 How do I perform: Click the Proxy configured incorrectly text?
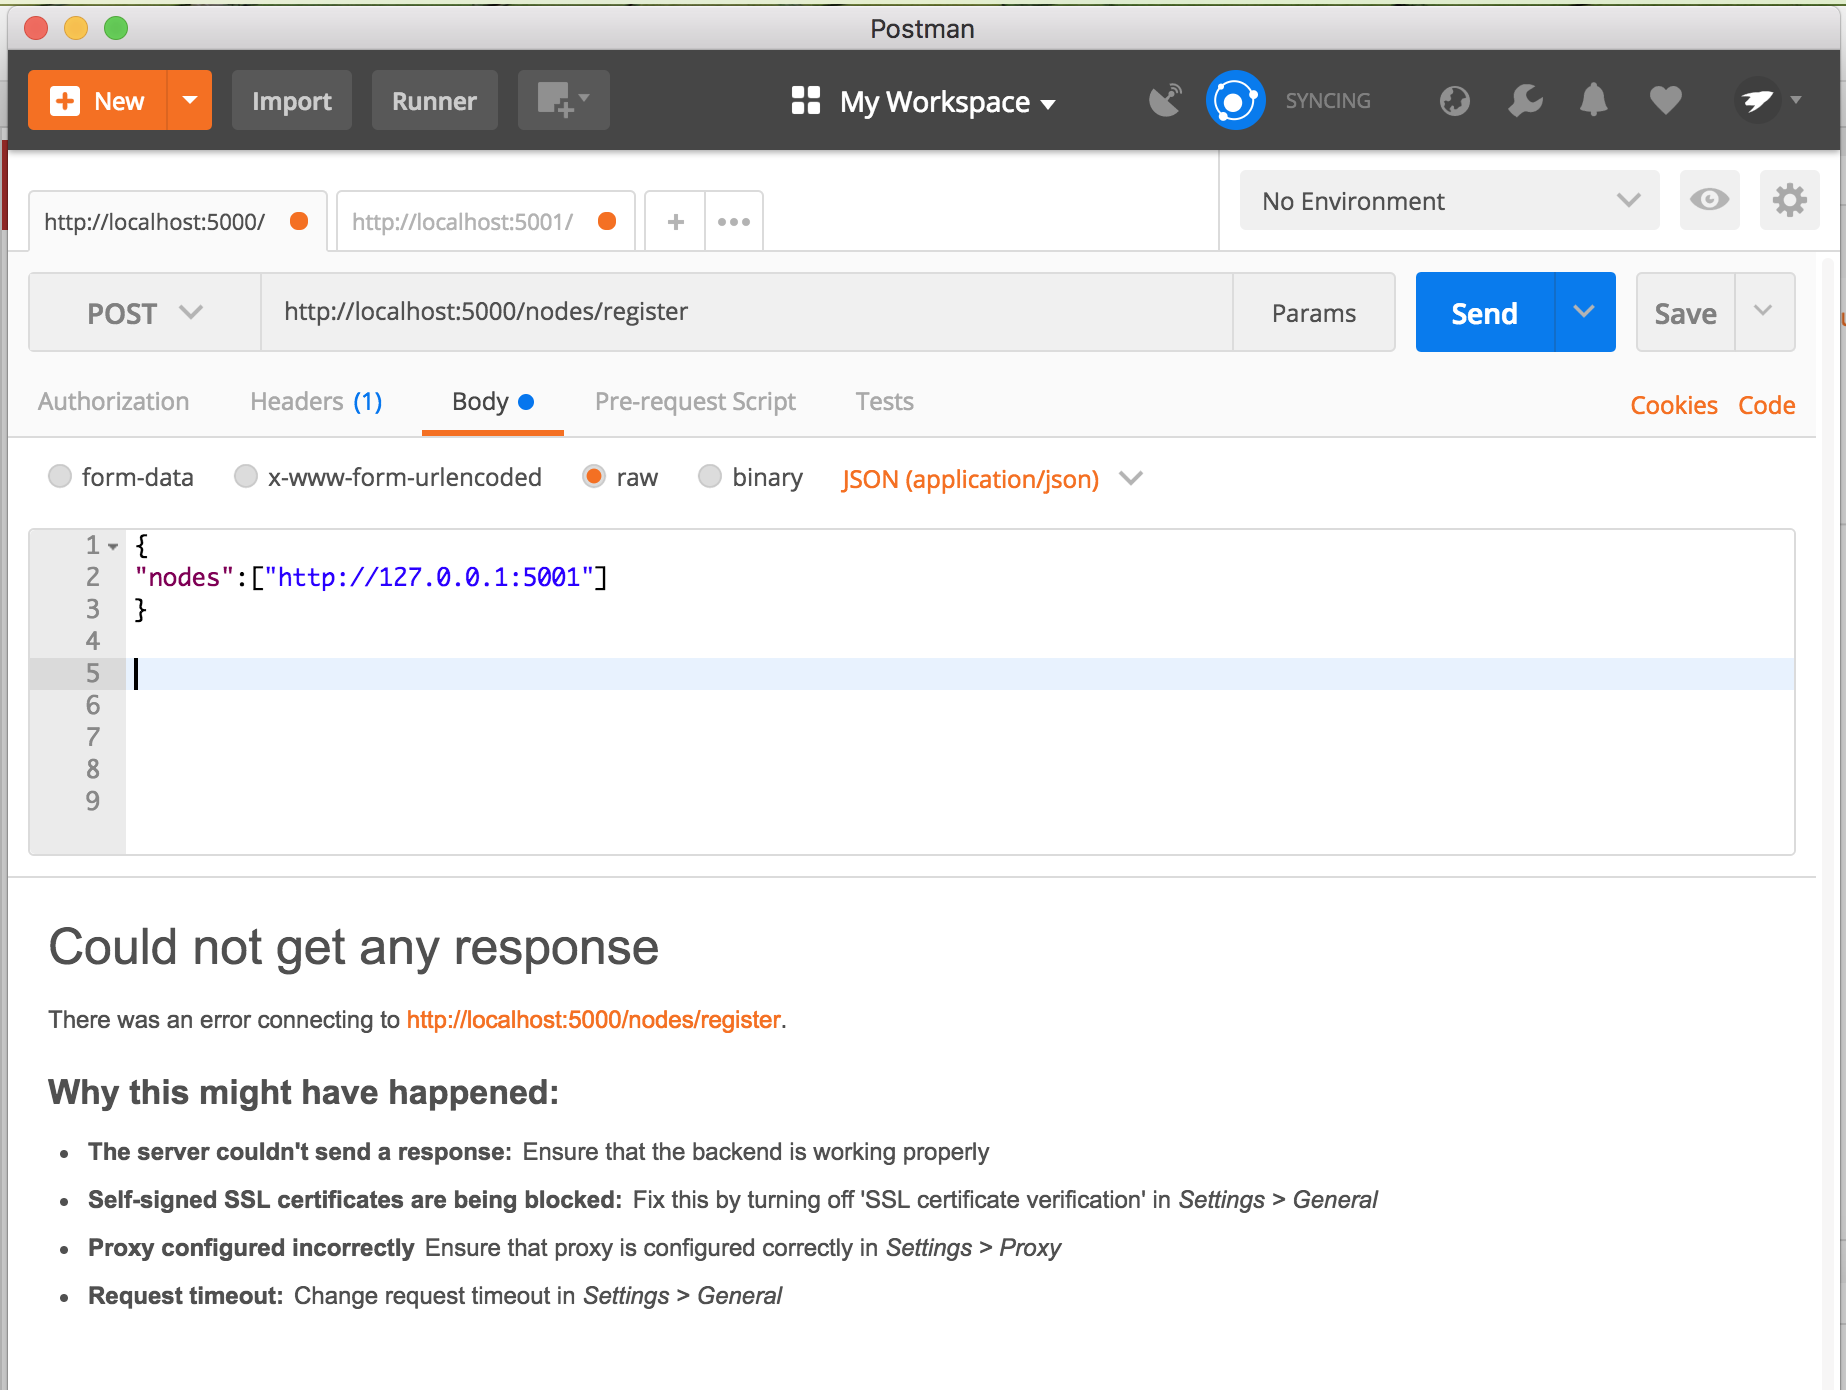[x=251, y=1248]
